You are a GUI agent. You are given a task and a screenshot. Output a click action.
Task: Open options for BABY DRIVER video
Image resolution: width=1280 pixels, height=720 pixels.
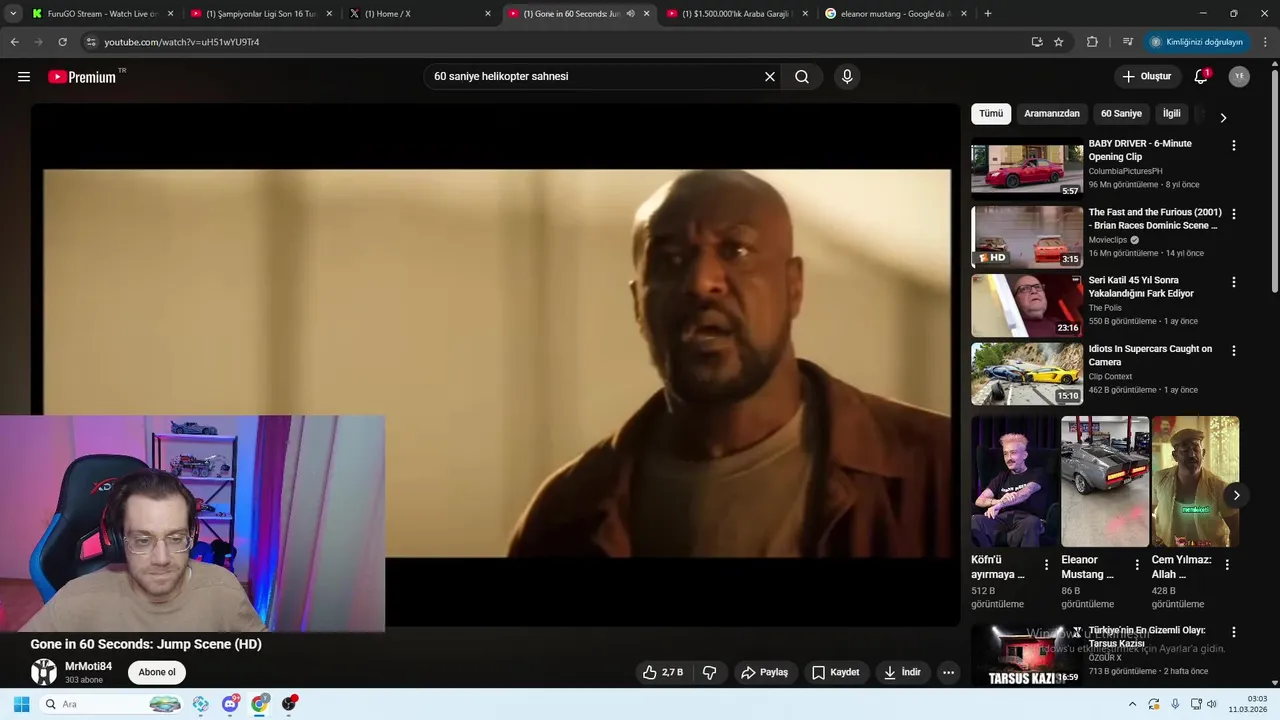pos(1233,146)
